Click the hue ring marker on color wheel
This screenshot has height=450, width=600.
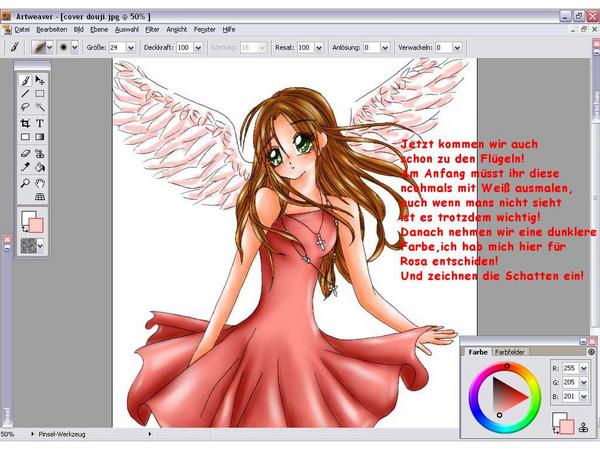(507, 366)
